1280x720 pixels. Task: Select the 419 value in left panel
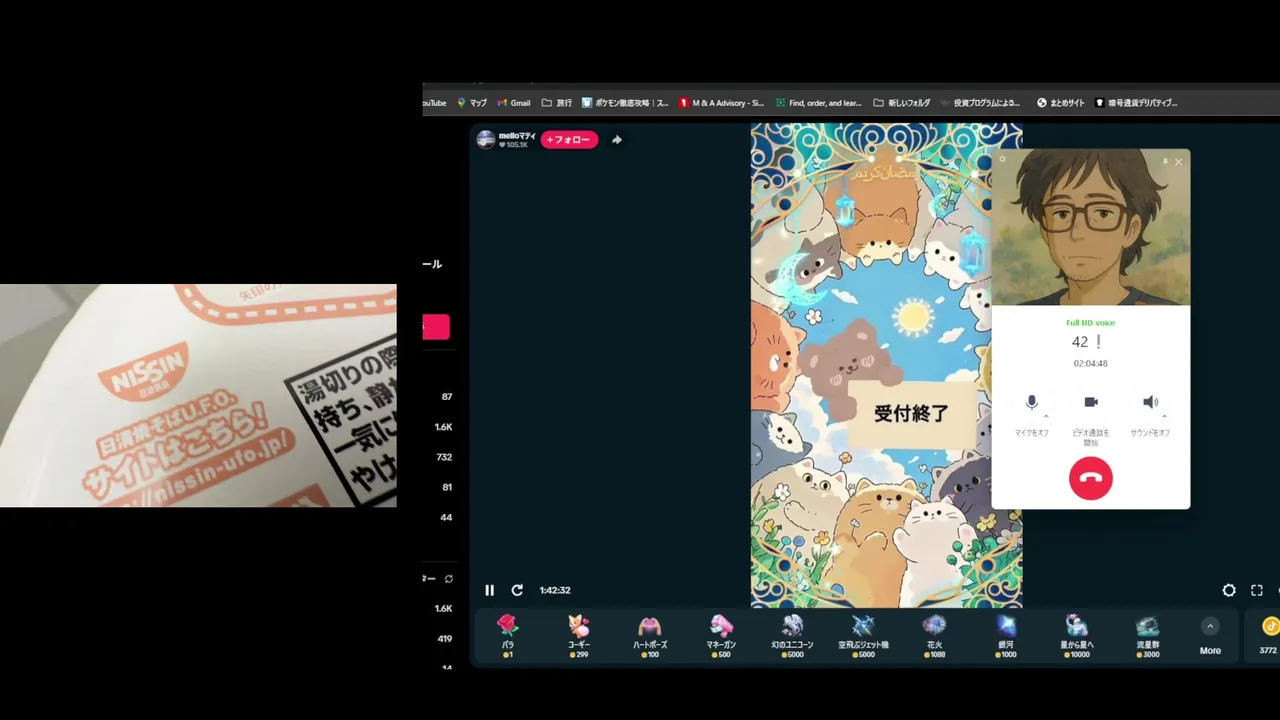[445, 638]
